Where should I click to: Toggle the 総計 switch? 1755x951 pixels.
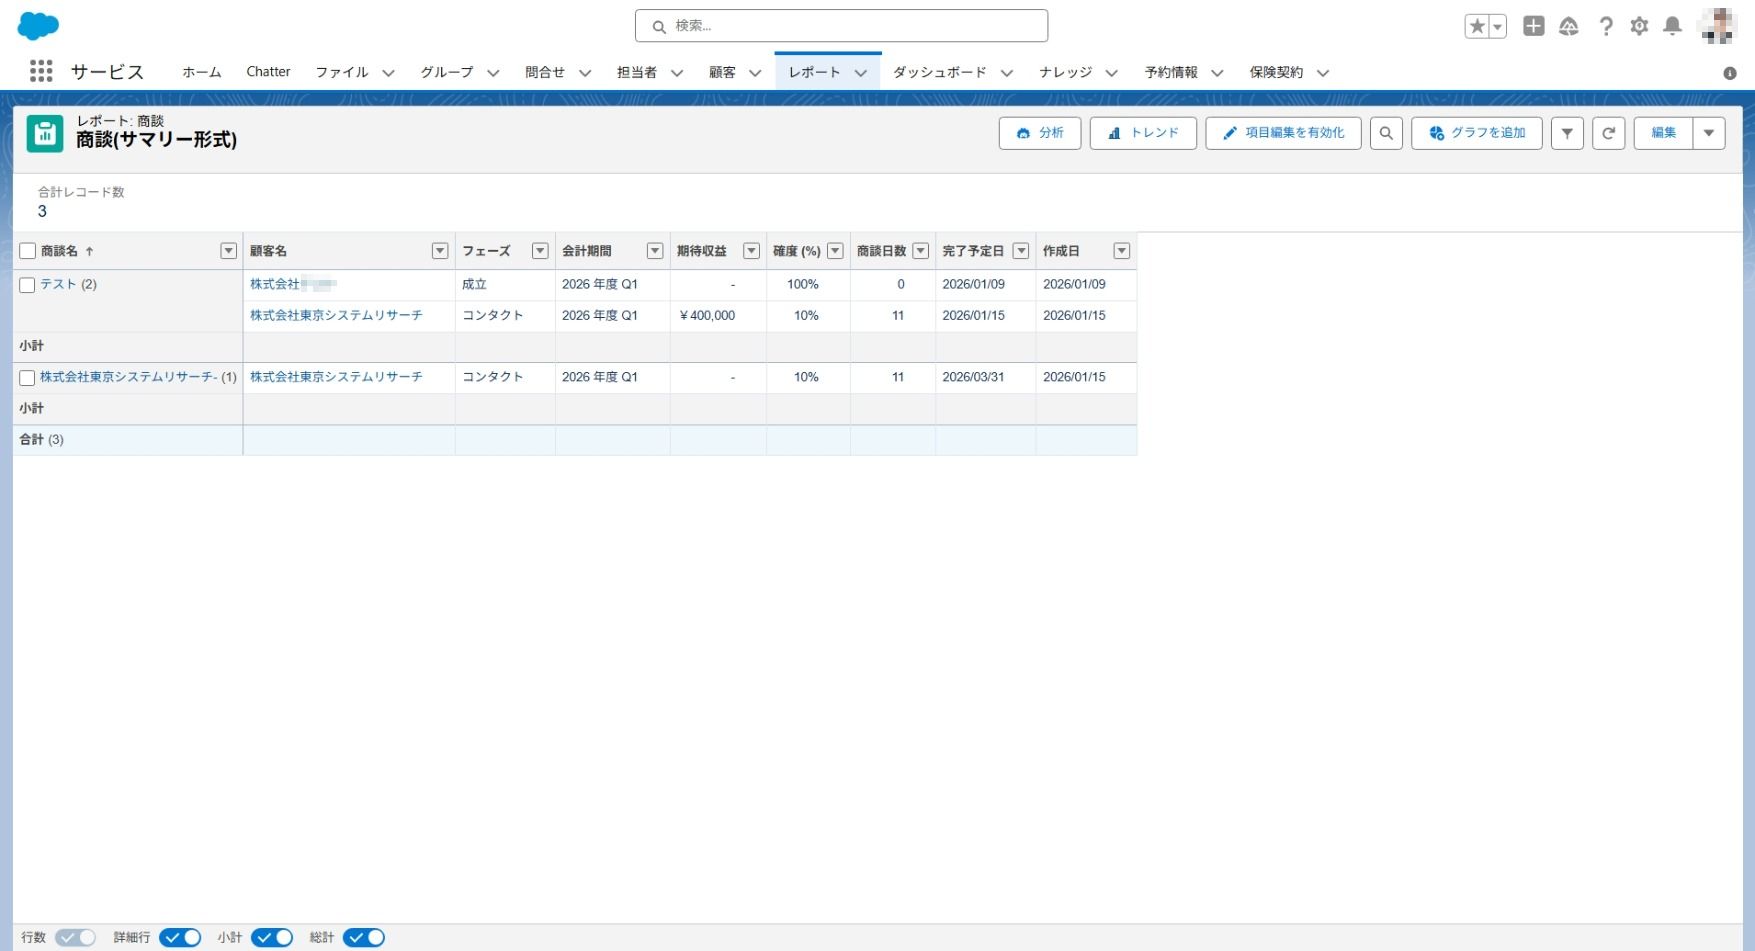[x=364, y=937]
